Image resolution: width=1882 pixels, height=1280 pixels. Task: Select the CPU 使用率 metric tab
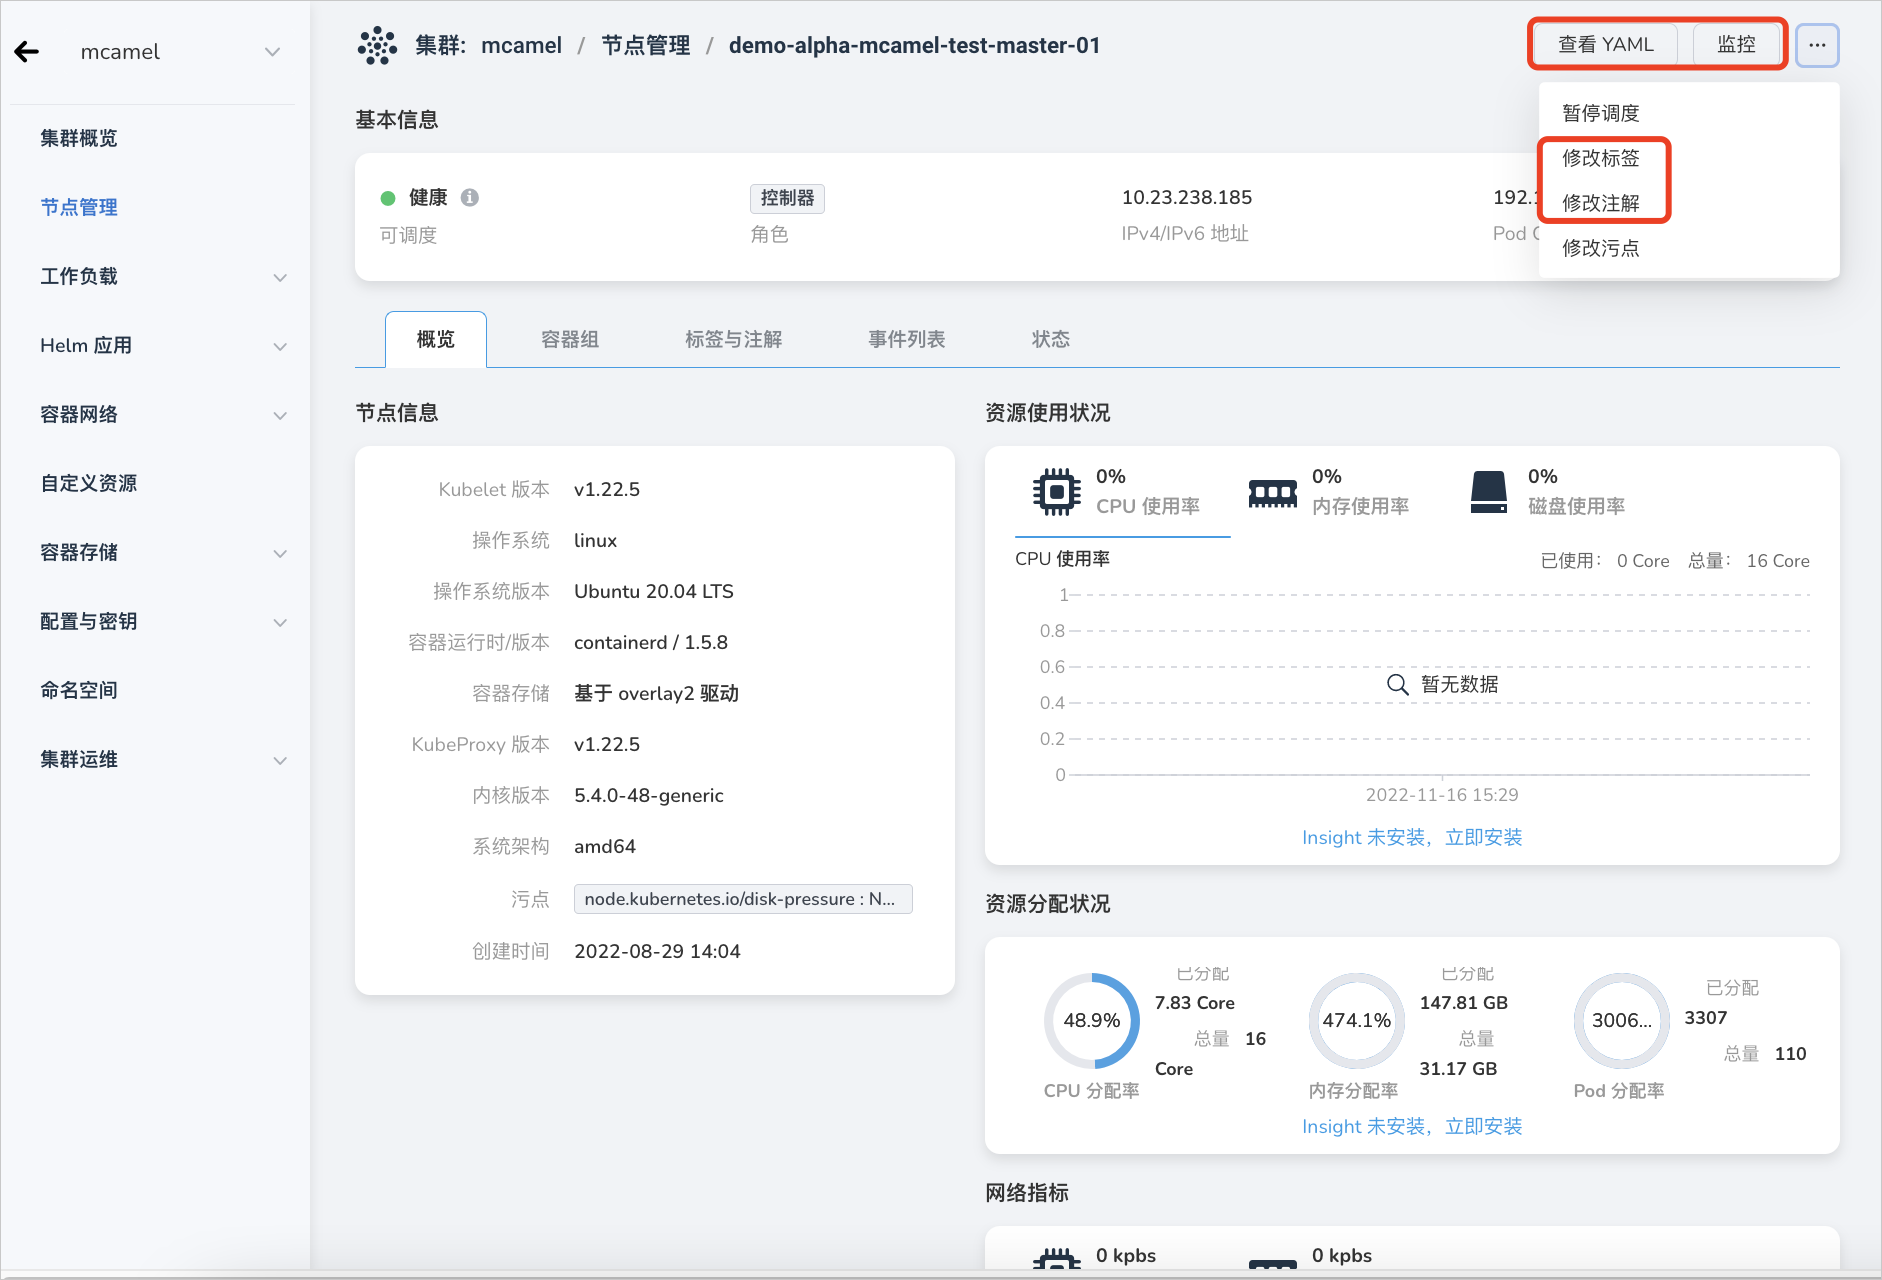1122,492
